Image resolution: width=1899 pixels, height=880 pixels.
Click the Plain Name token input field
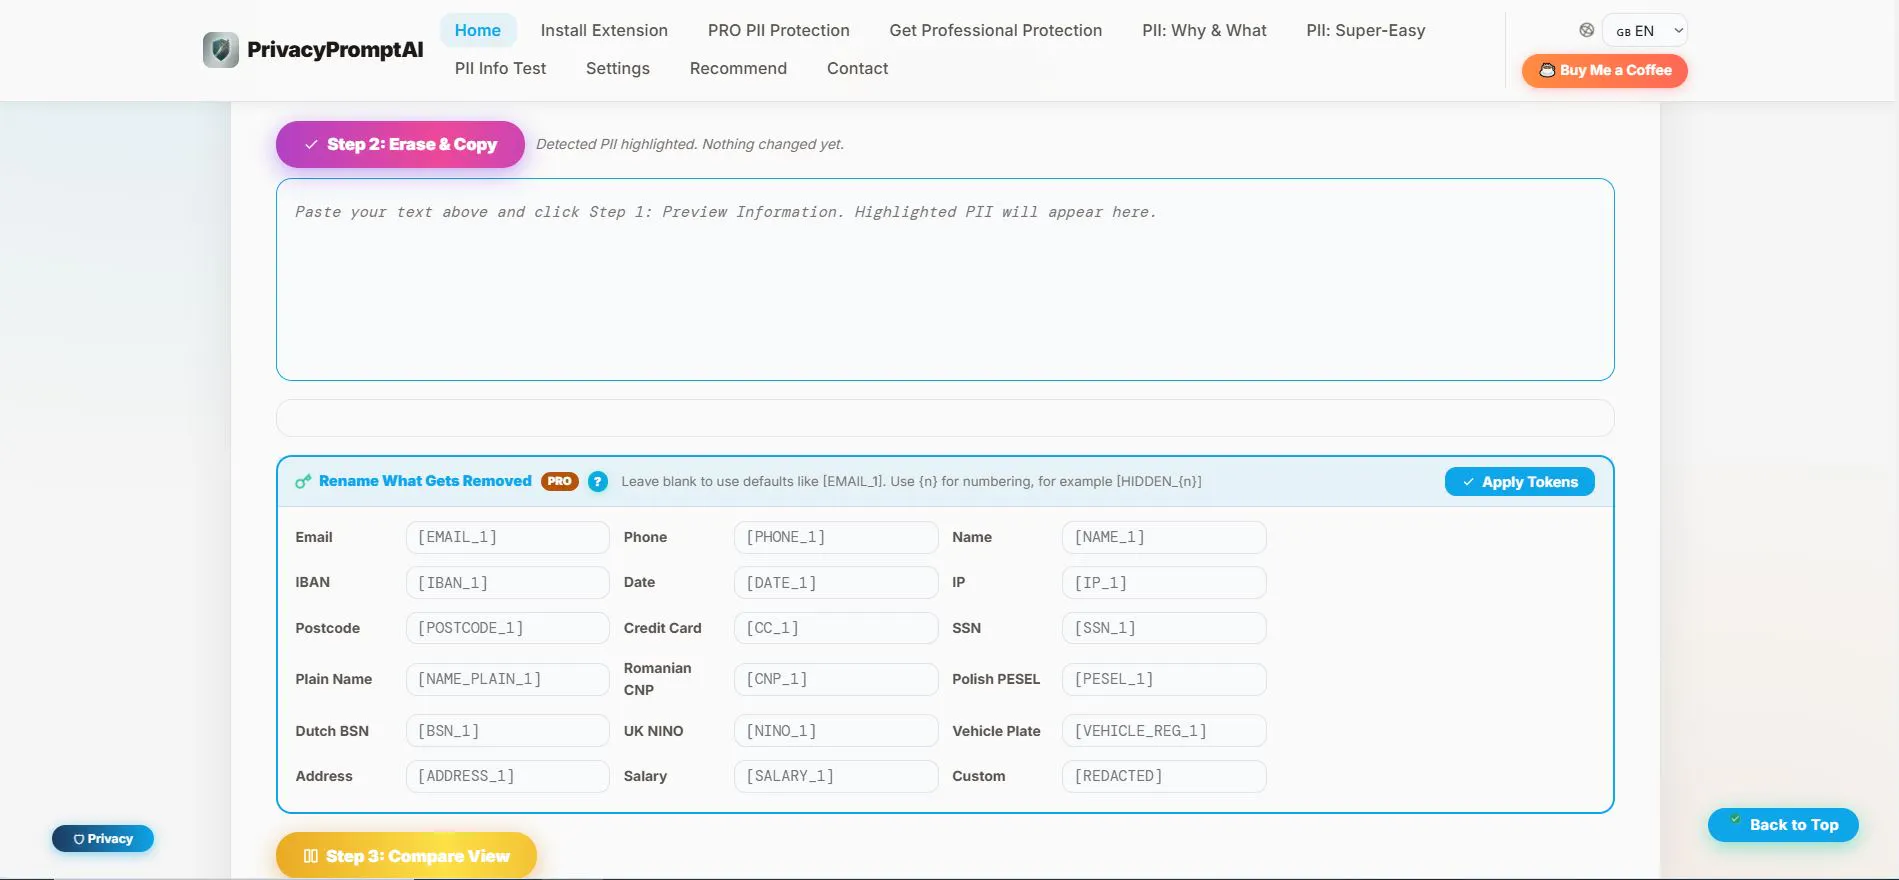(508, 679)
